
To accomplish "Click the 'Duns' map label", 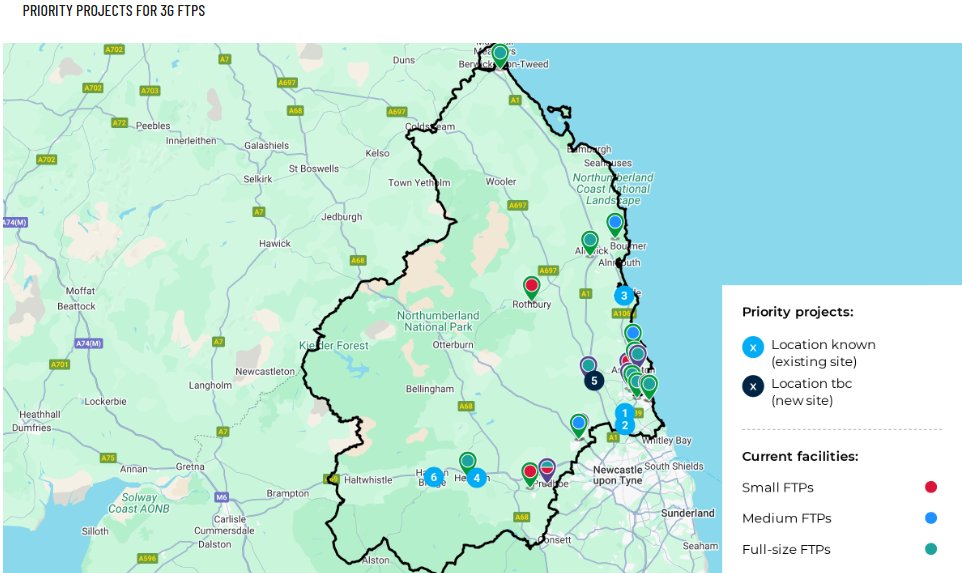I will coord(404,60).
